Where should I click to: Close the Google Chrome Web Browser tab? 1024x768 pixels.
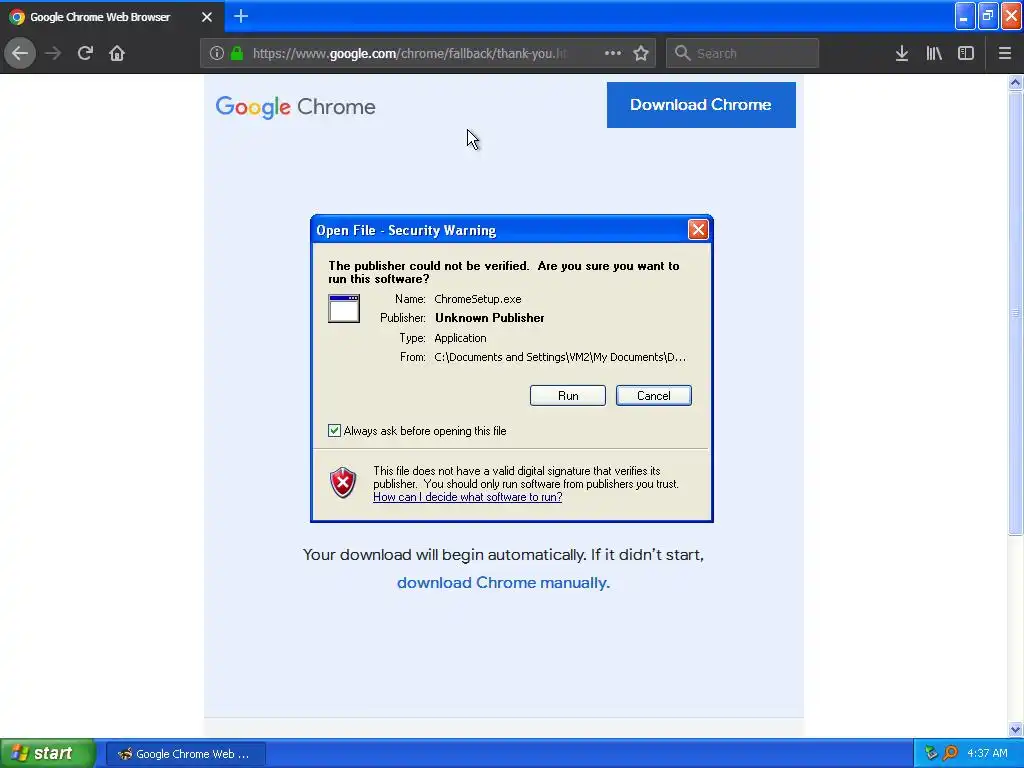pos(207,17)
